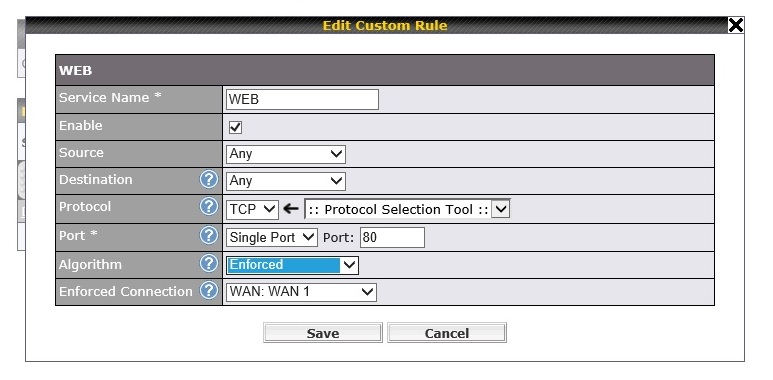Open the TCP protocol dropdown
This screenshot has height=380, width=773.
[252, 209]
